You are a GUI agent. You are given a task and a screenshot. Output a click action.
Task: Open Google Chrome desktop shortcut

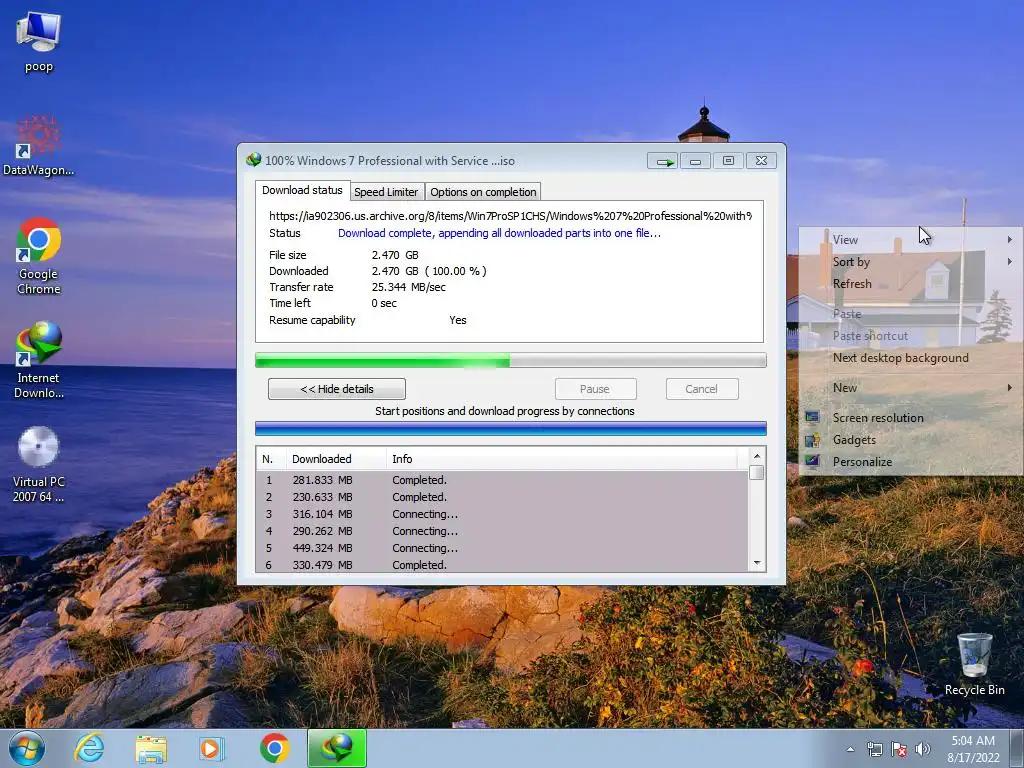click(x=39, y=256)
